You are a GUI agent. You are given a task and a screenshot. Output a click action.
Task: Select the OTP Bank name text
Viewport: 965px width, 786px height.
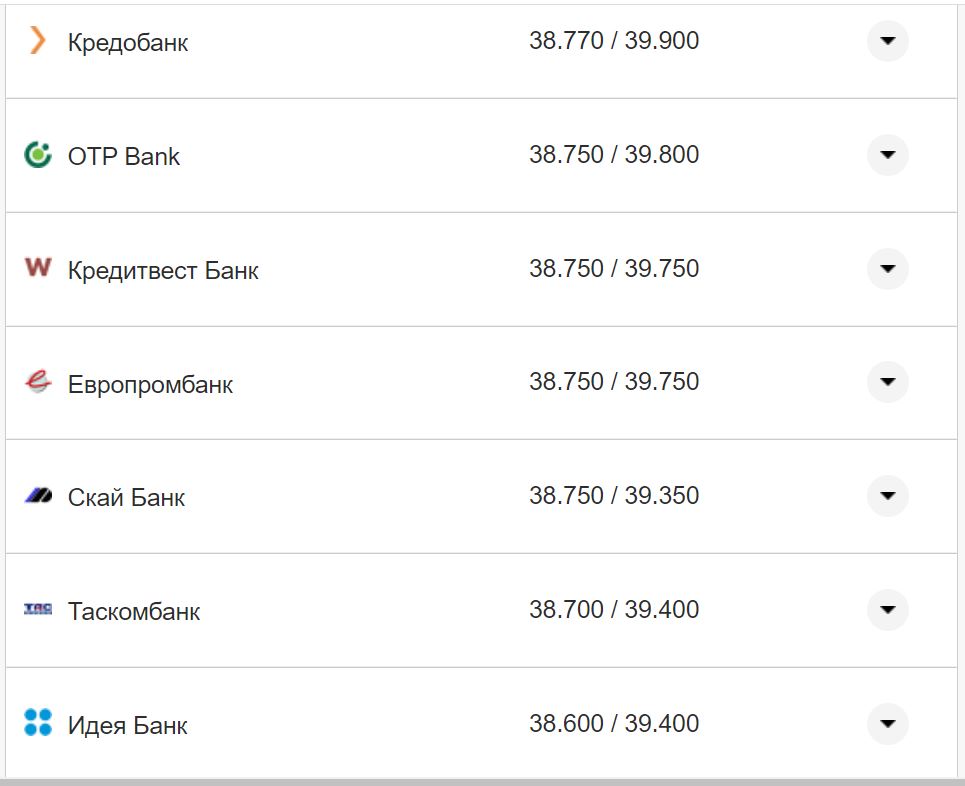point(124,156)
